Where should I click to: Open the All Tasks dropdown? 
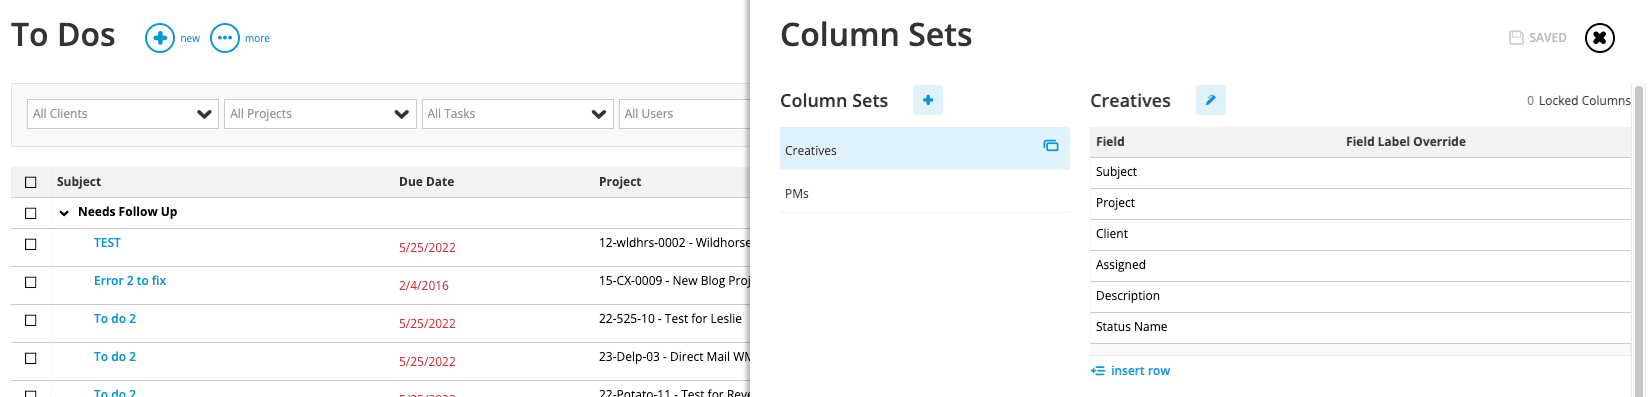tap(517, 114)
